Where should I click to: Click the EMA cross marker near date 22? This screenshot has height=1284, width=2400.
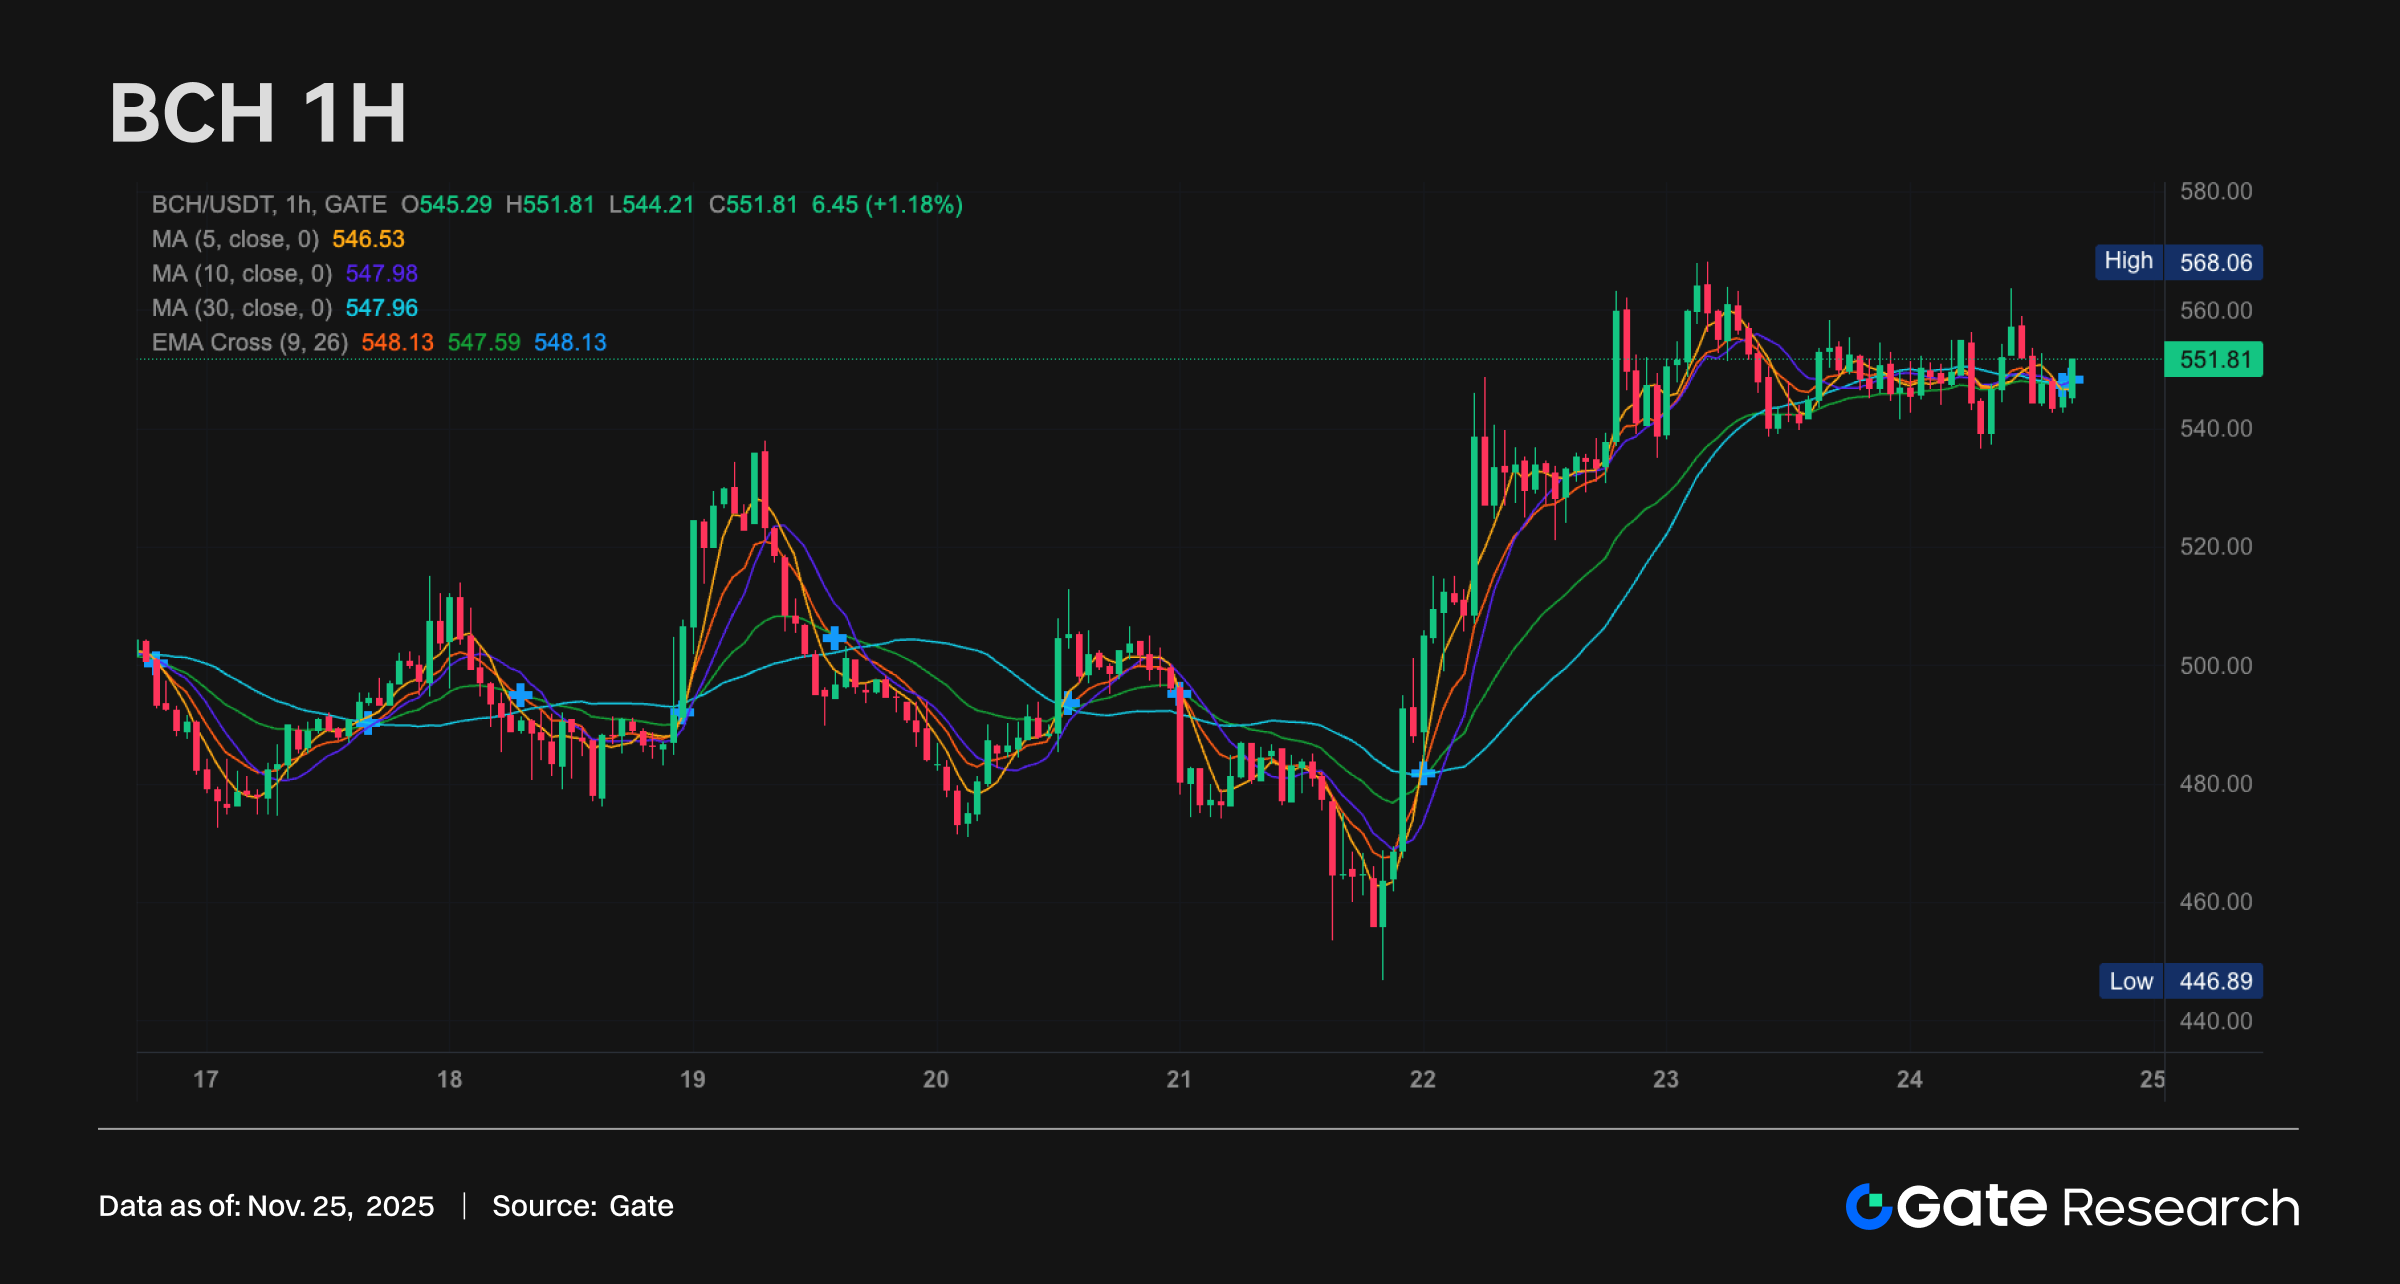(x=1423, y=772)
